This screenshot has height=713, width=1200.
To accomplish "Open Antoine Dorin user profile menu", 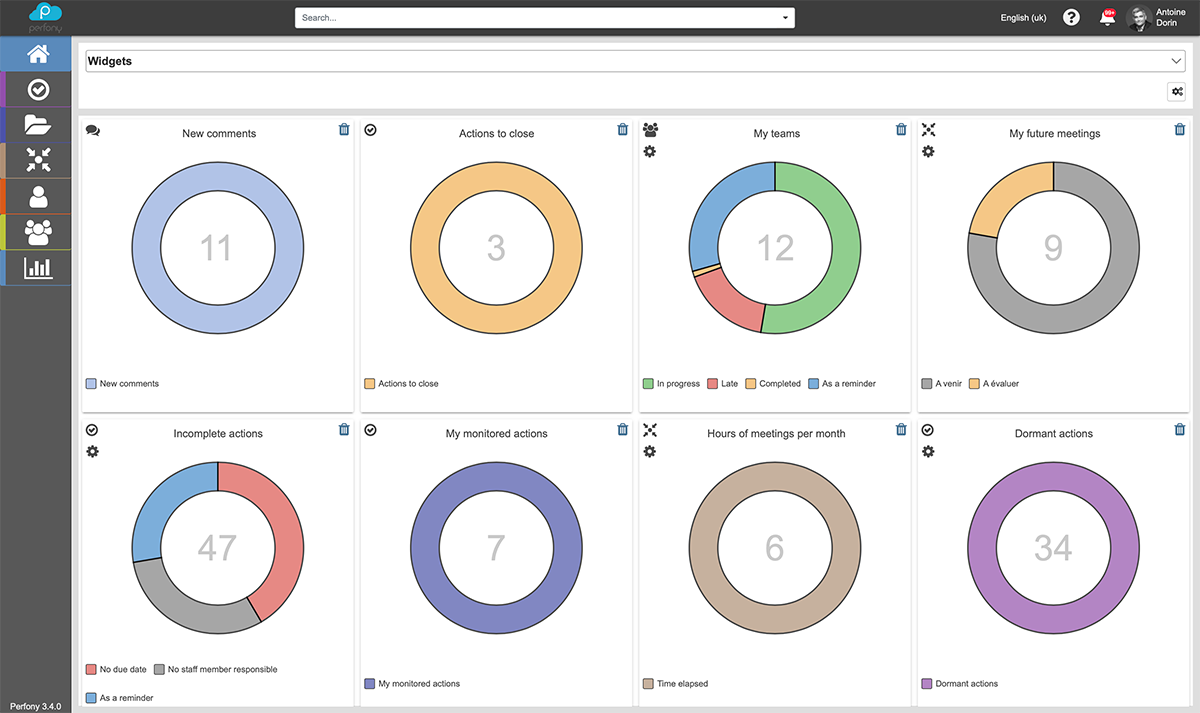I will (x=1158, y=18).
